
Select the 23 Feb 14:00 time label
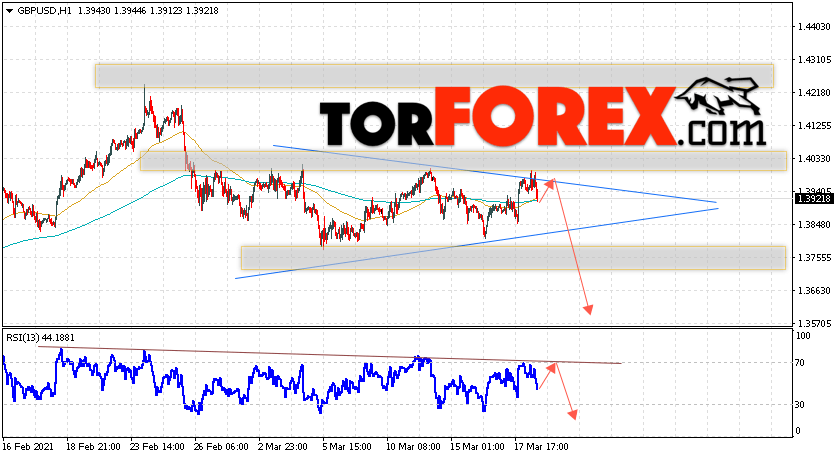tap(158, 447)
